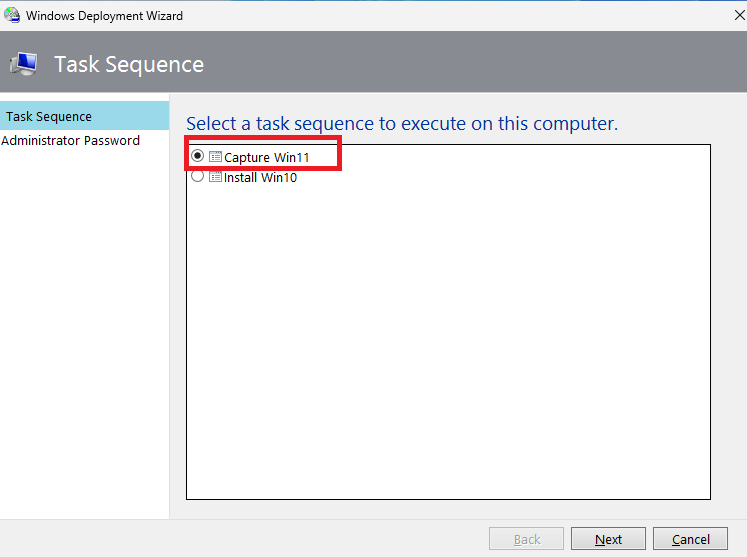Click the greyed-out Back button
The image size is (747, 557).
point(526,539)
